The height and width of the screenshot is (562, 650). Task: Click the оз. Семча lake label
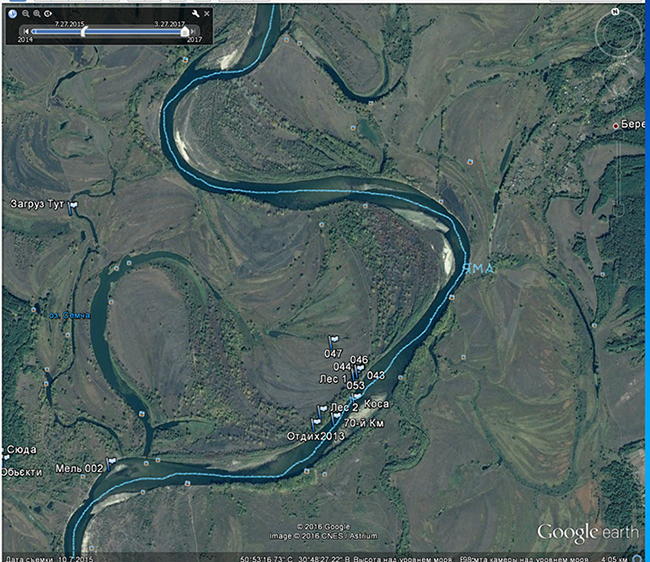[70, 315]
